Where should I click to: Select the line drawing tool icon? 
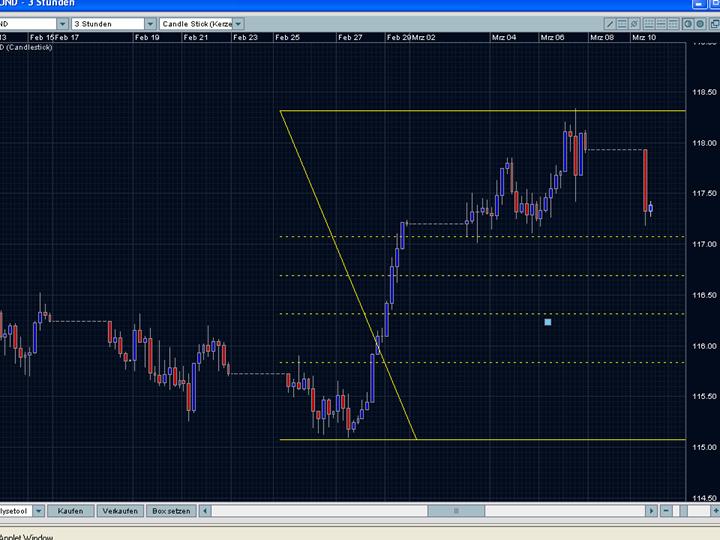pyautogui.click(x=610, y=23)
